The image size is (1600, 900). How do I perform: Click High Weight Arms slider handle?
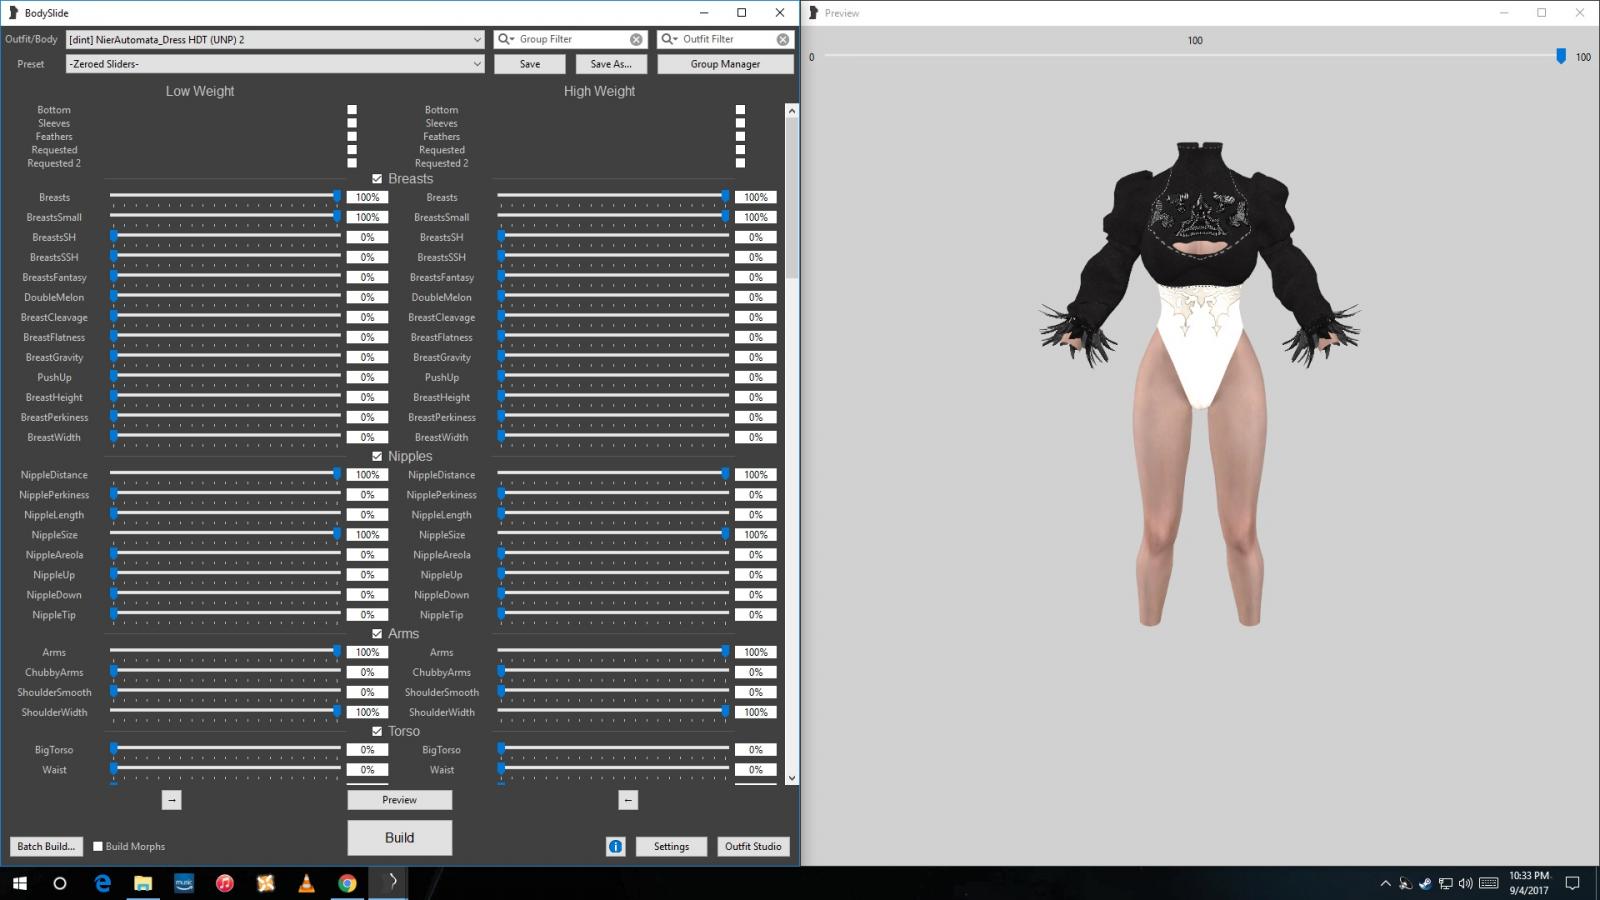pos(725,651)
